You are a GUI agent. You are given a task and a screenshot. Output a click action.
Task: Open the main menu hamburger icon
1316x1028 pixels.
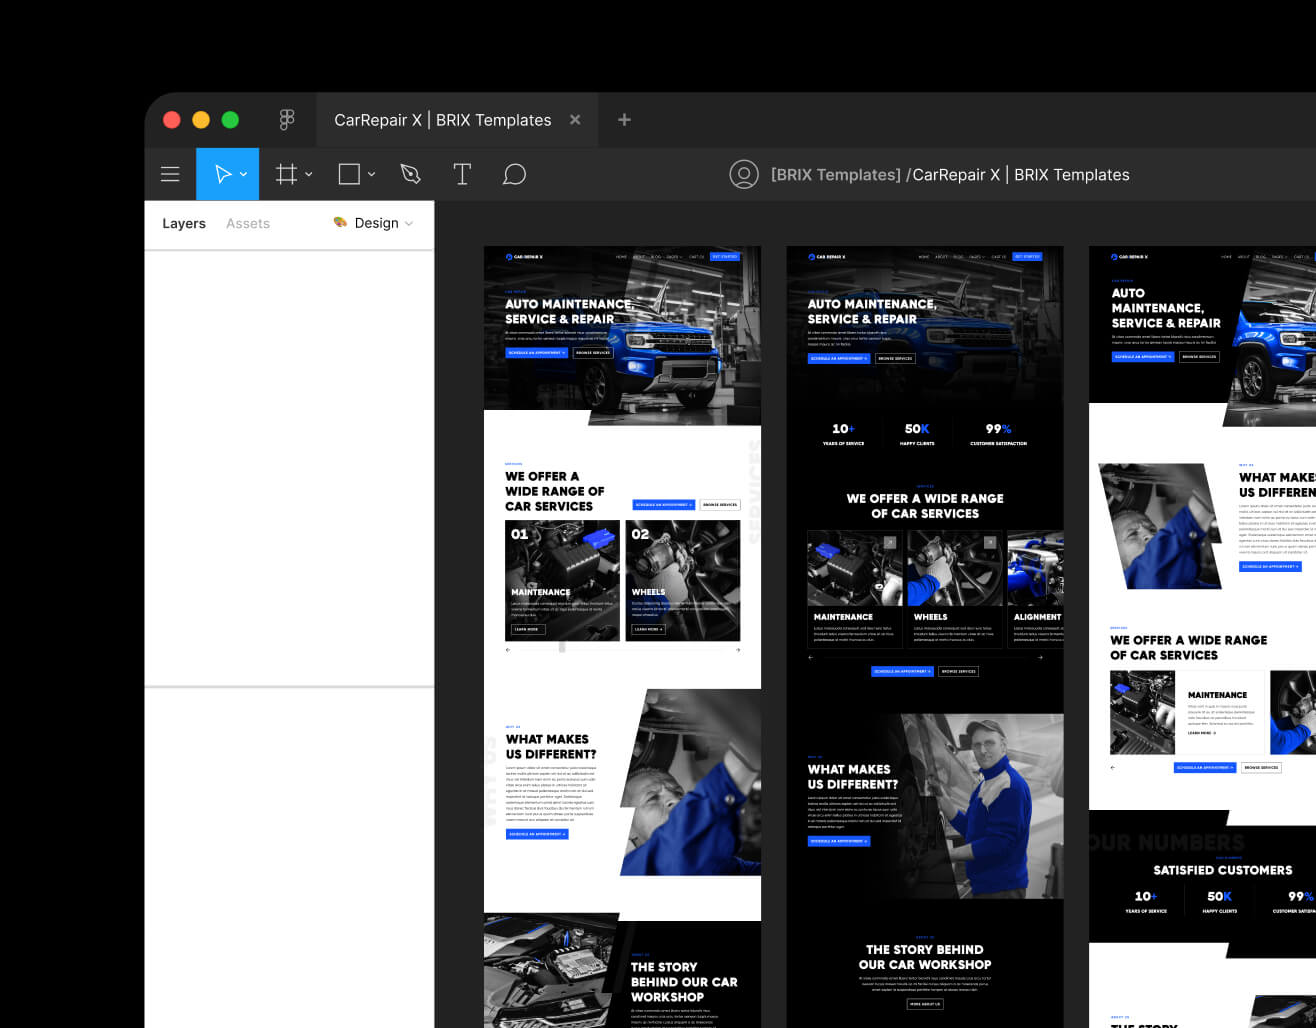tap(170, 173)
